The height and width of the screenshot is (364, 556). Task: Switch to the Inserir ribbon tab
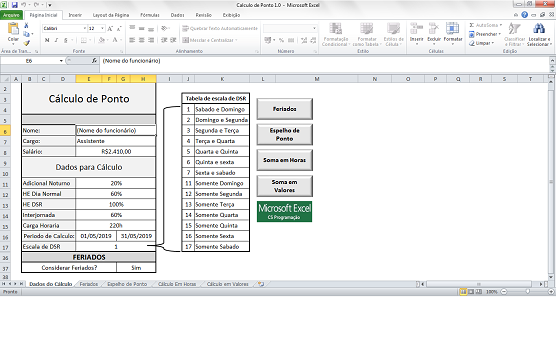point(75,15)
